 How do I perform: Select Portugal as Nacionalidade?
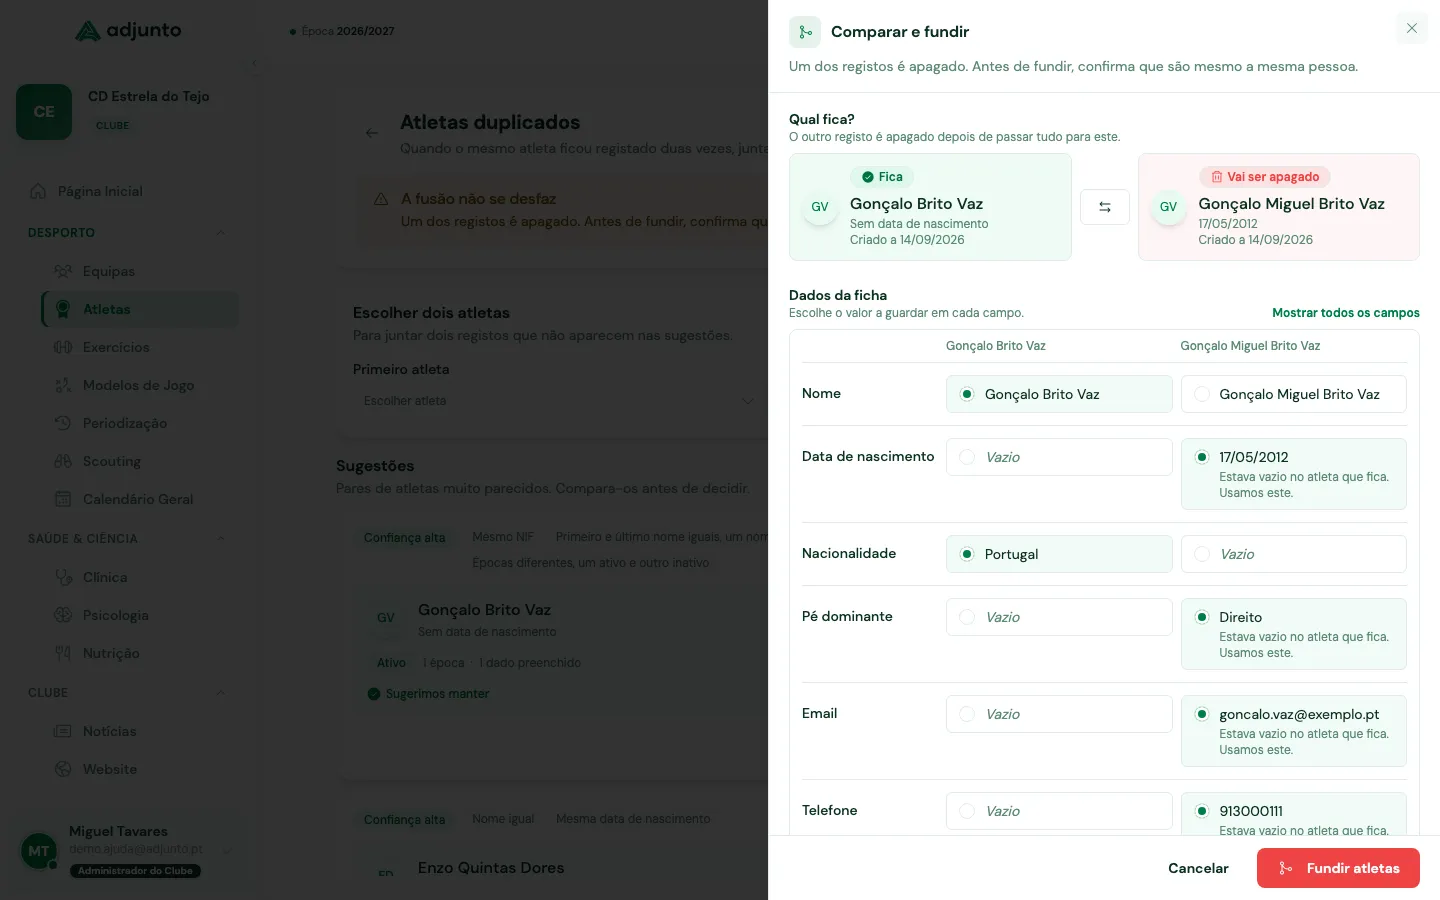[1059, 554]
